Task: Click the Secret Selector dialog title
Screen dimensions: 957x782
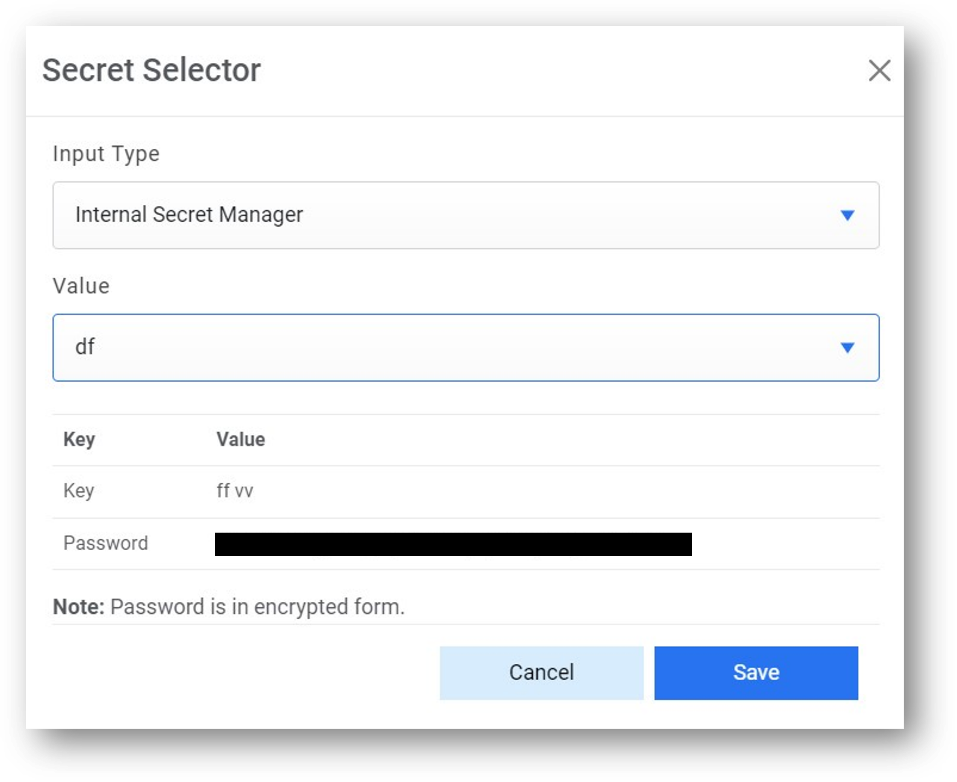Action: point(150,70)
